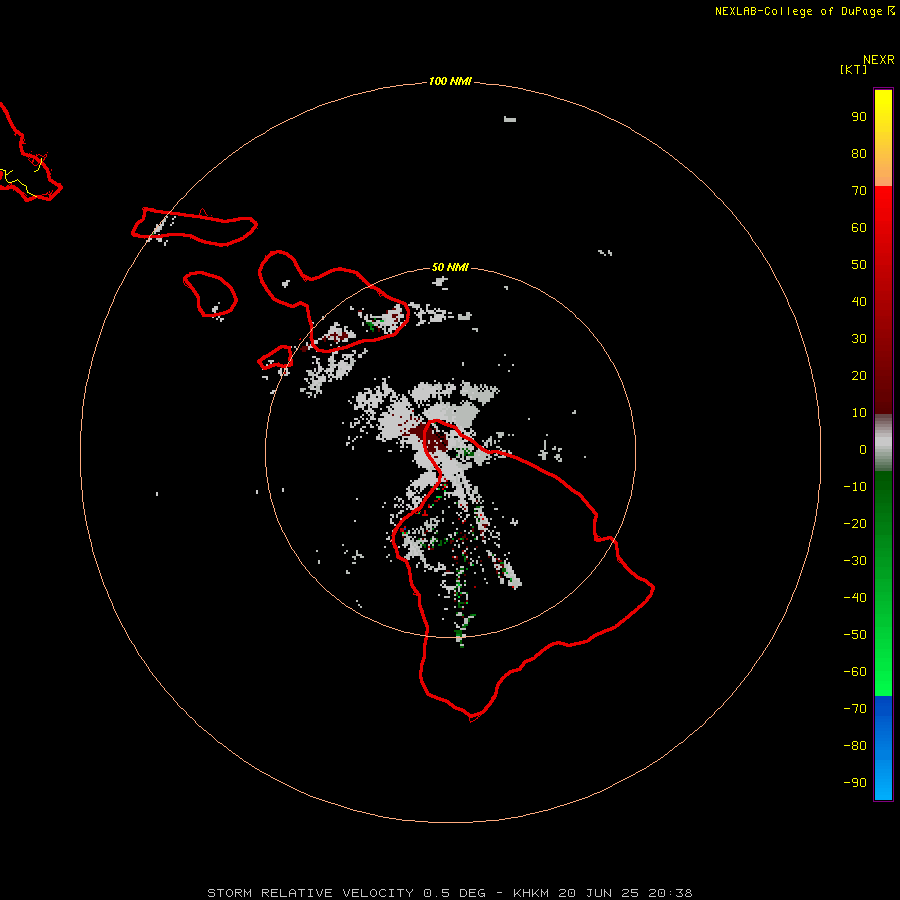Click the 0 value on velocity scale
Image resolution: width=900 pixels, height=900 pixels.
point(863,449)
